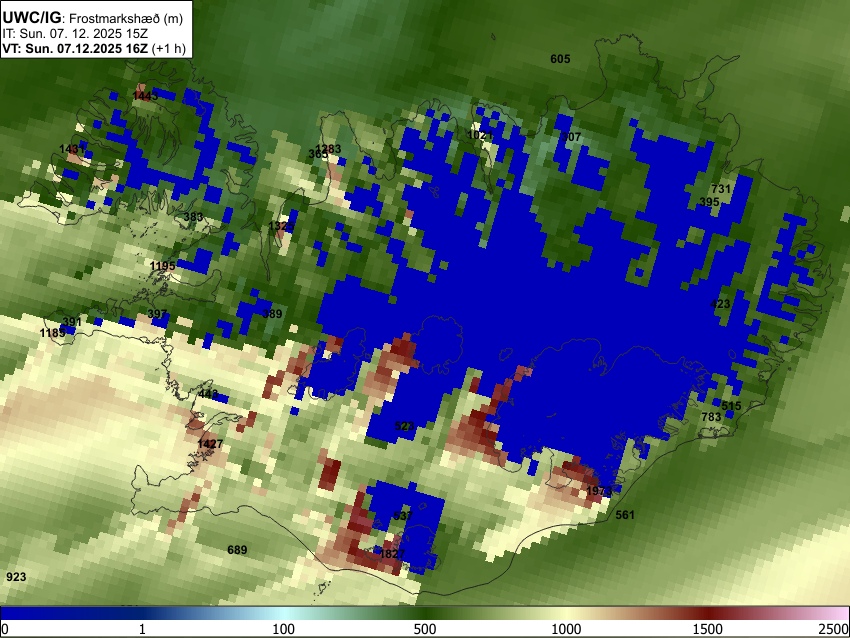Click the 1427 station value

click(210, 444)
